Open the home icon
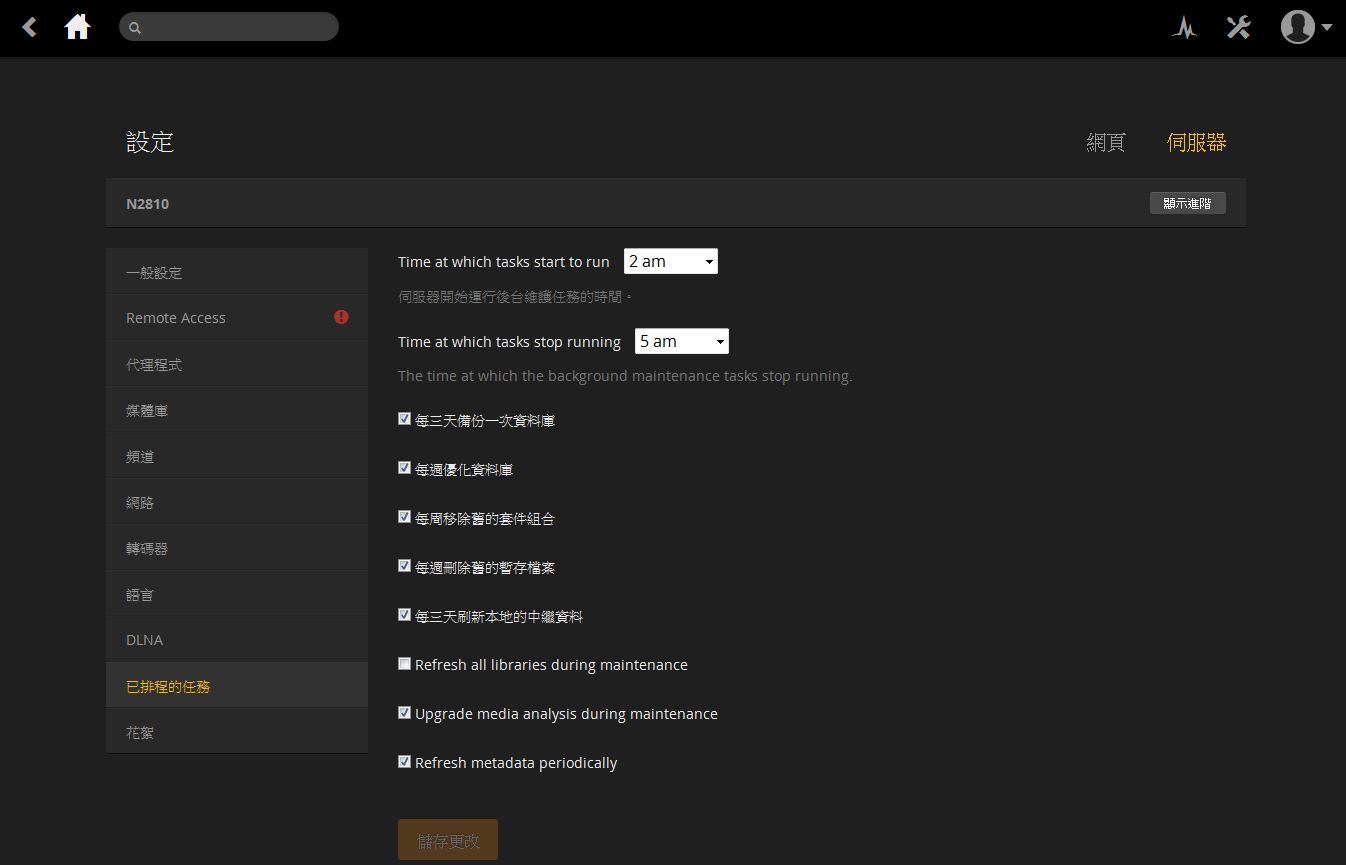 (x=78, y=27)
